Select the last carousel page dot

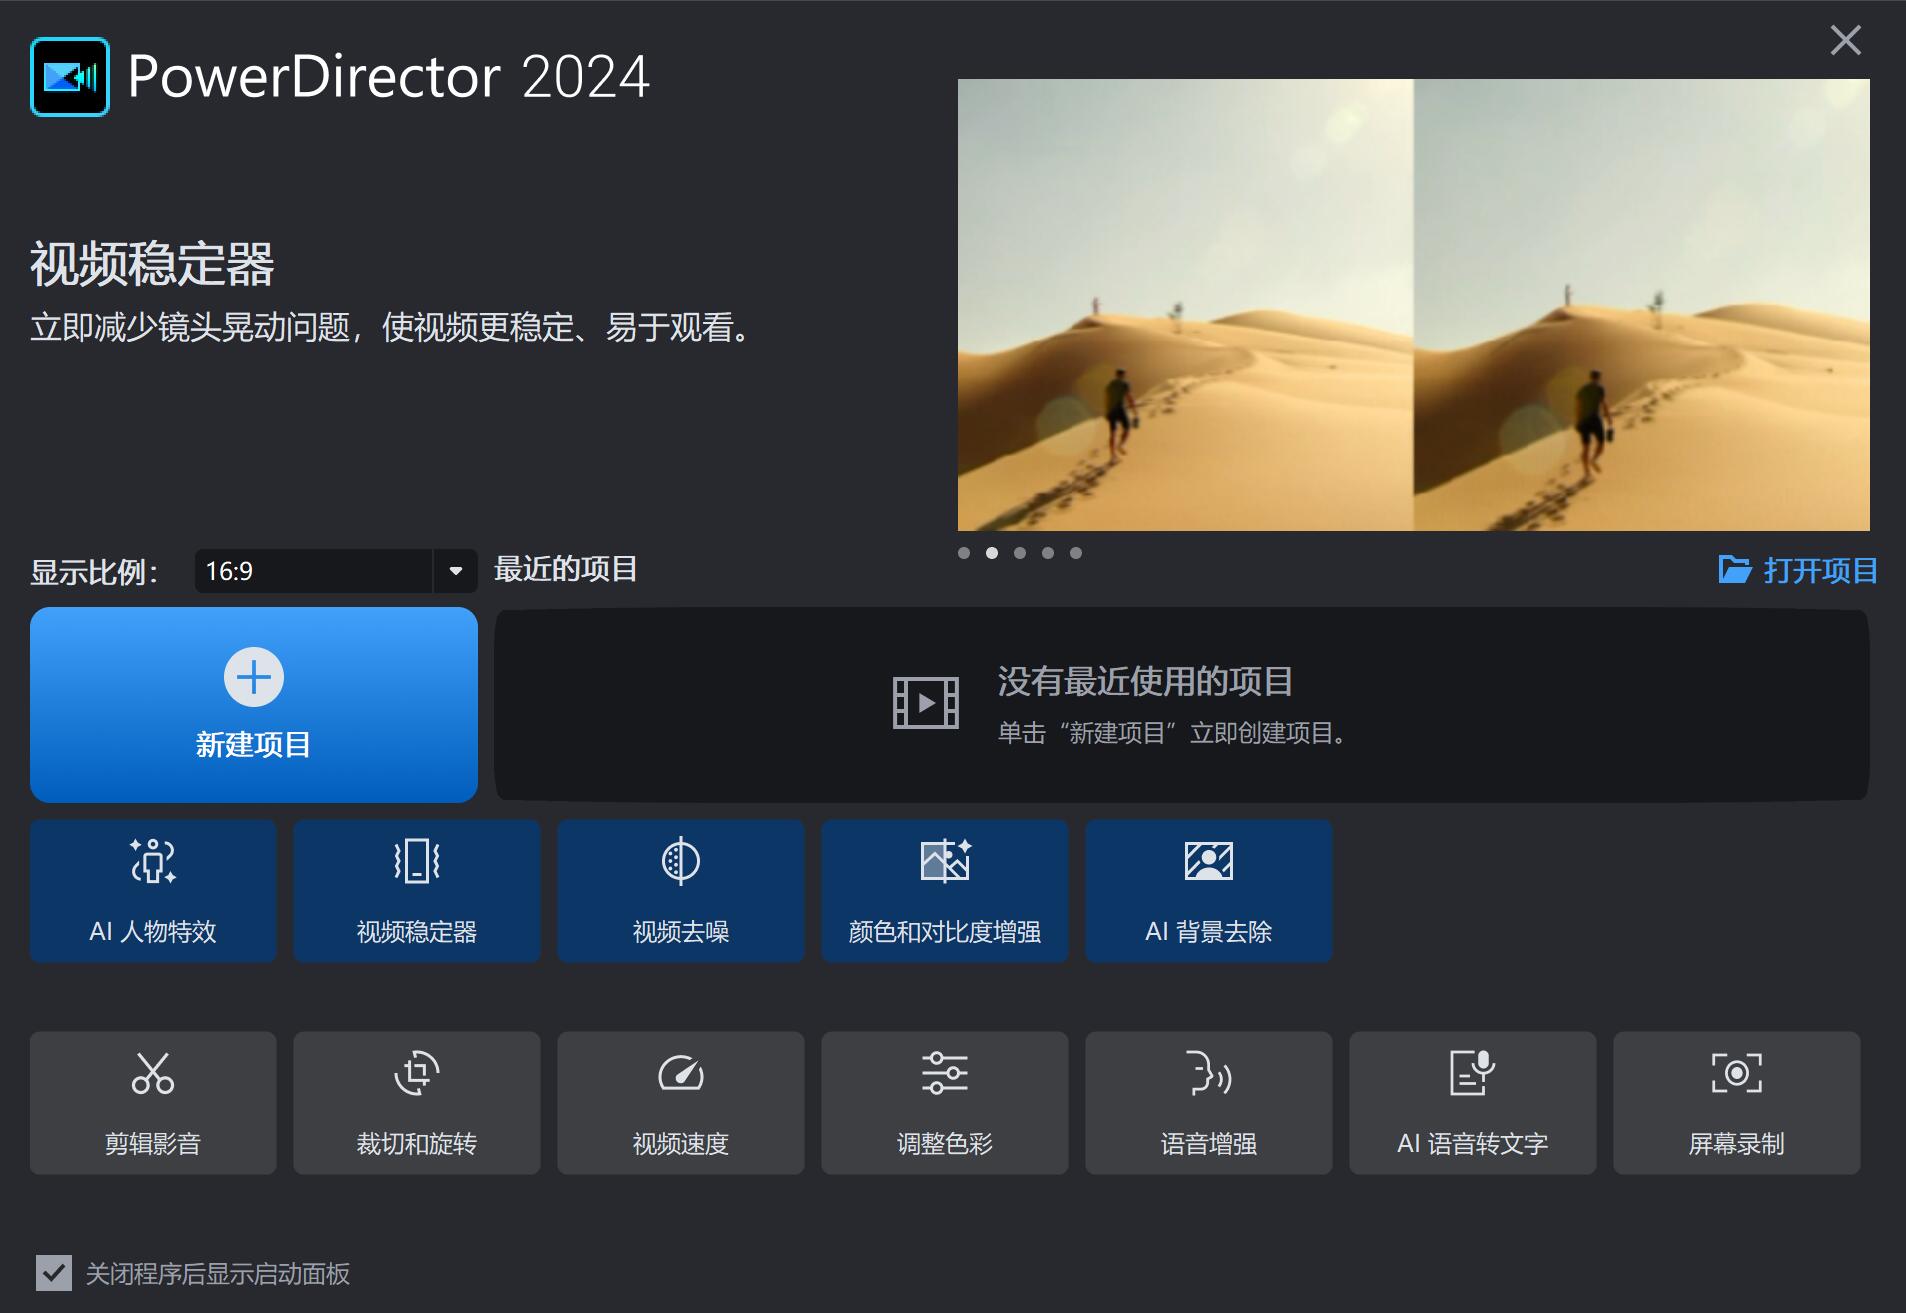pyautogui.click(x=1076, y=553)
